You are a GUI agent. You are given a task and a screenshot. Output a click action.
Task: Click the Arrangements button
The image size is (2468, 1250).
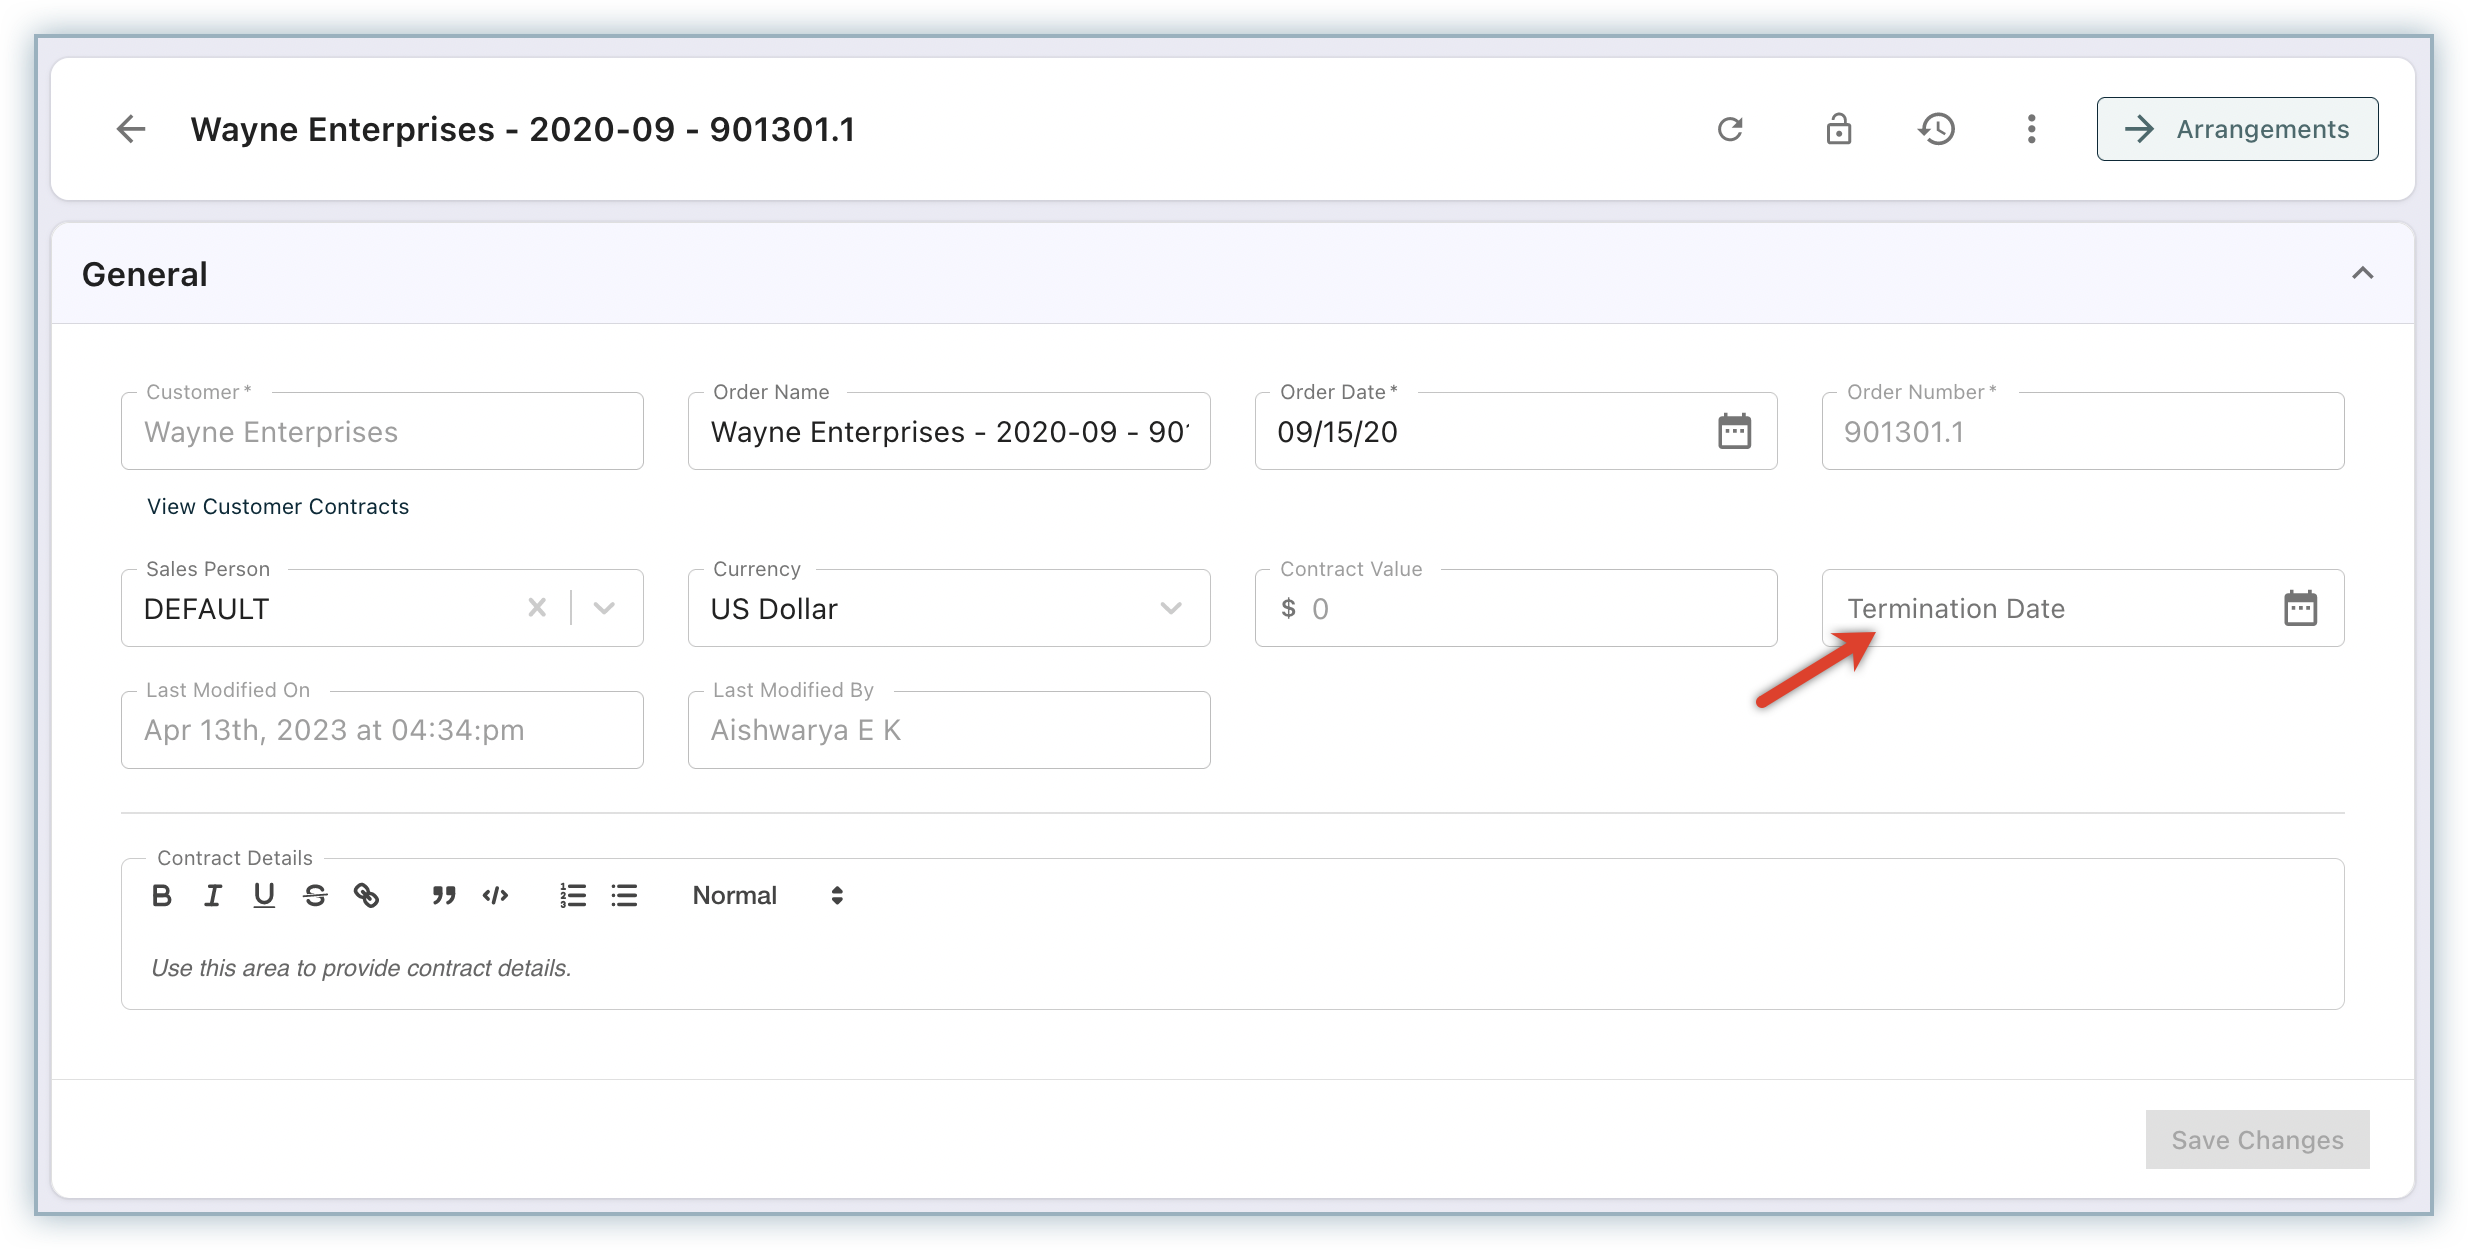[x=2237, y=129]
